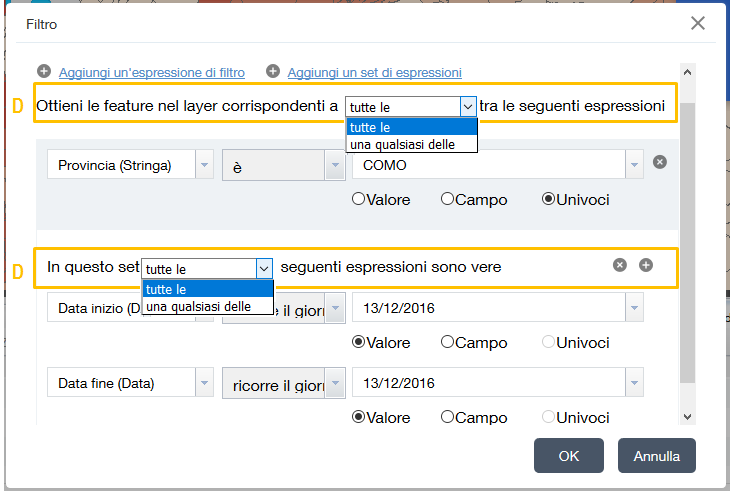This screenshot has height=492, width=732.
Task: Add an expression to the set with the plus icon
Action: [x=646, y=265]
